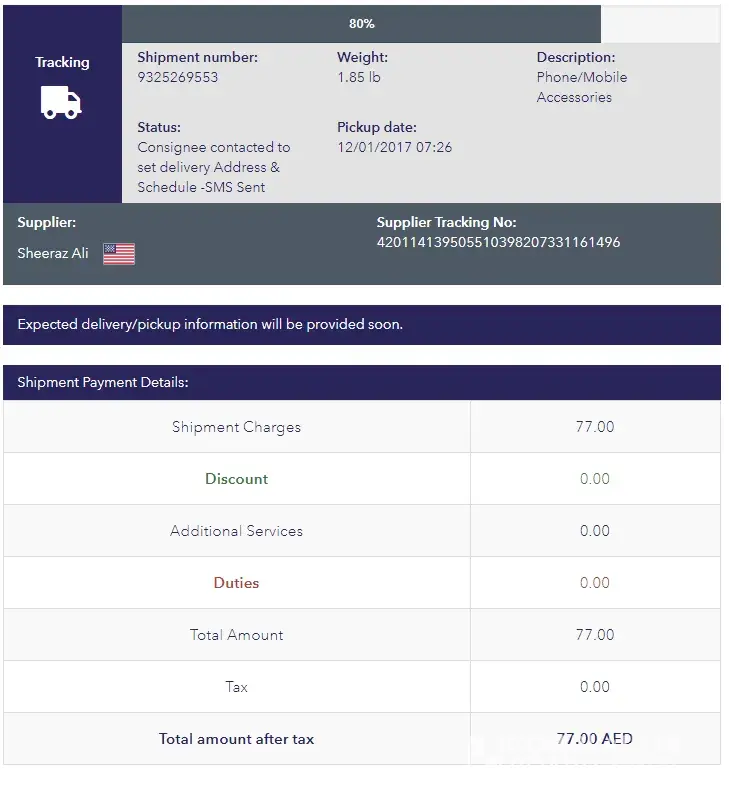Click shipment number 9325269553
The height and width of the screenshot is (798, 729).
[x=177, y=77]
